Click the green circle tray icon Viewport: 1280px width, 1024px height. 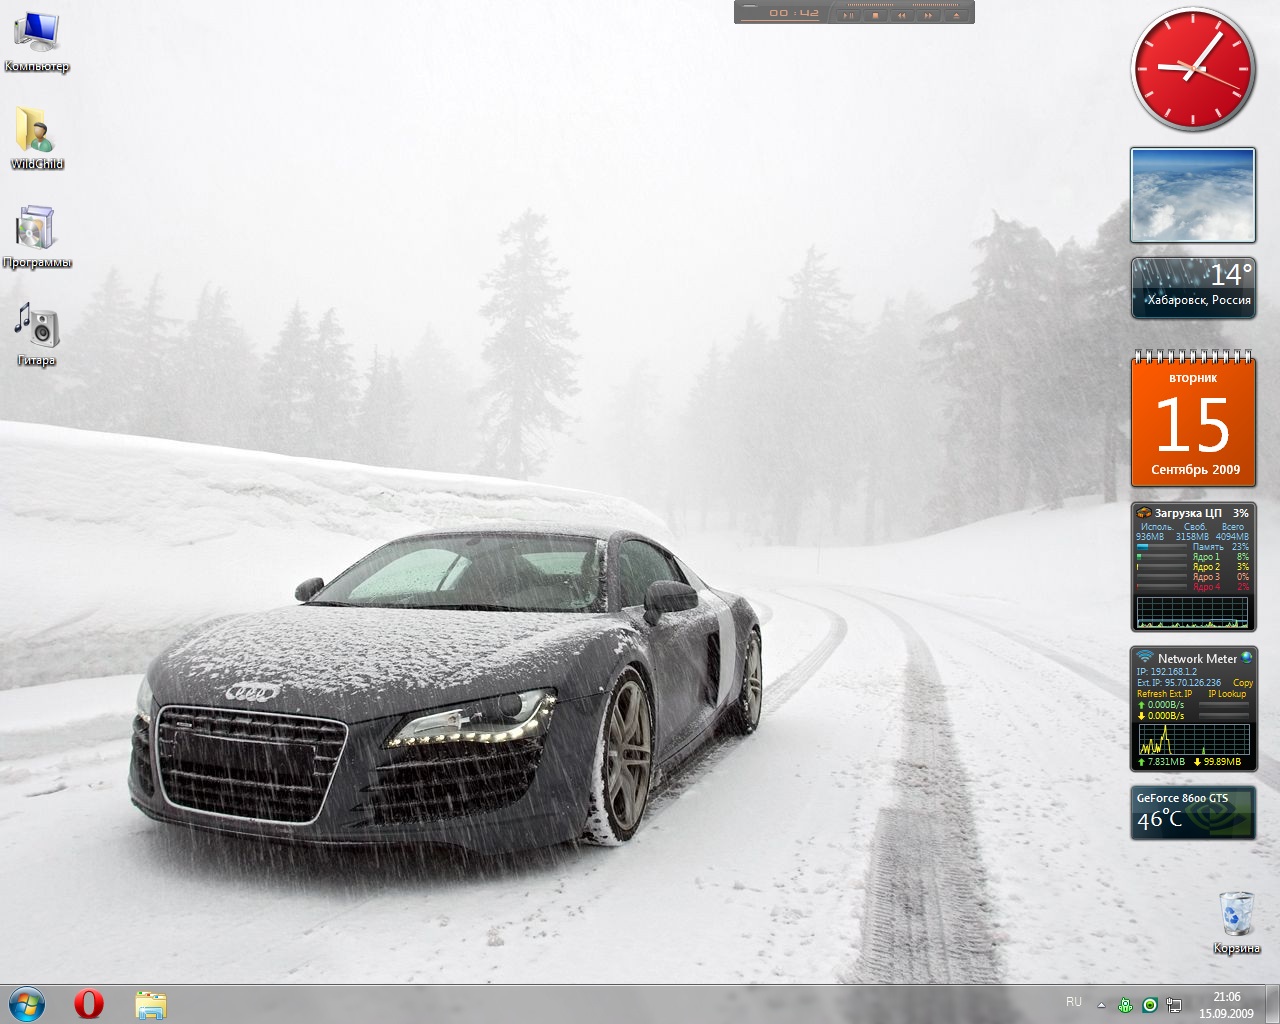click(x=1150, y=1005)
